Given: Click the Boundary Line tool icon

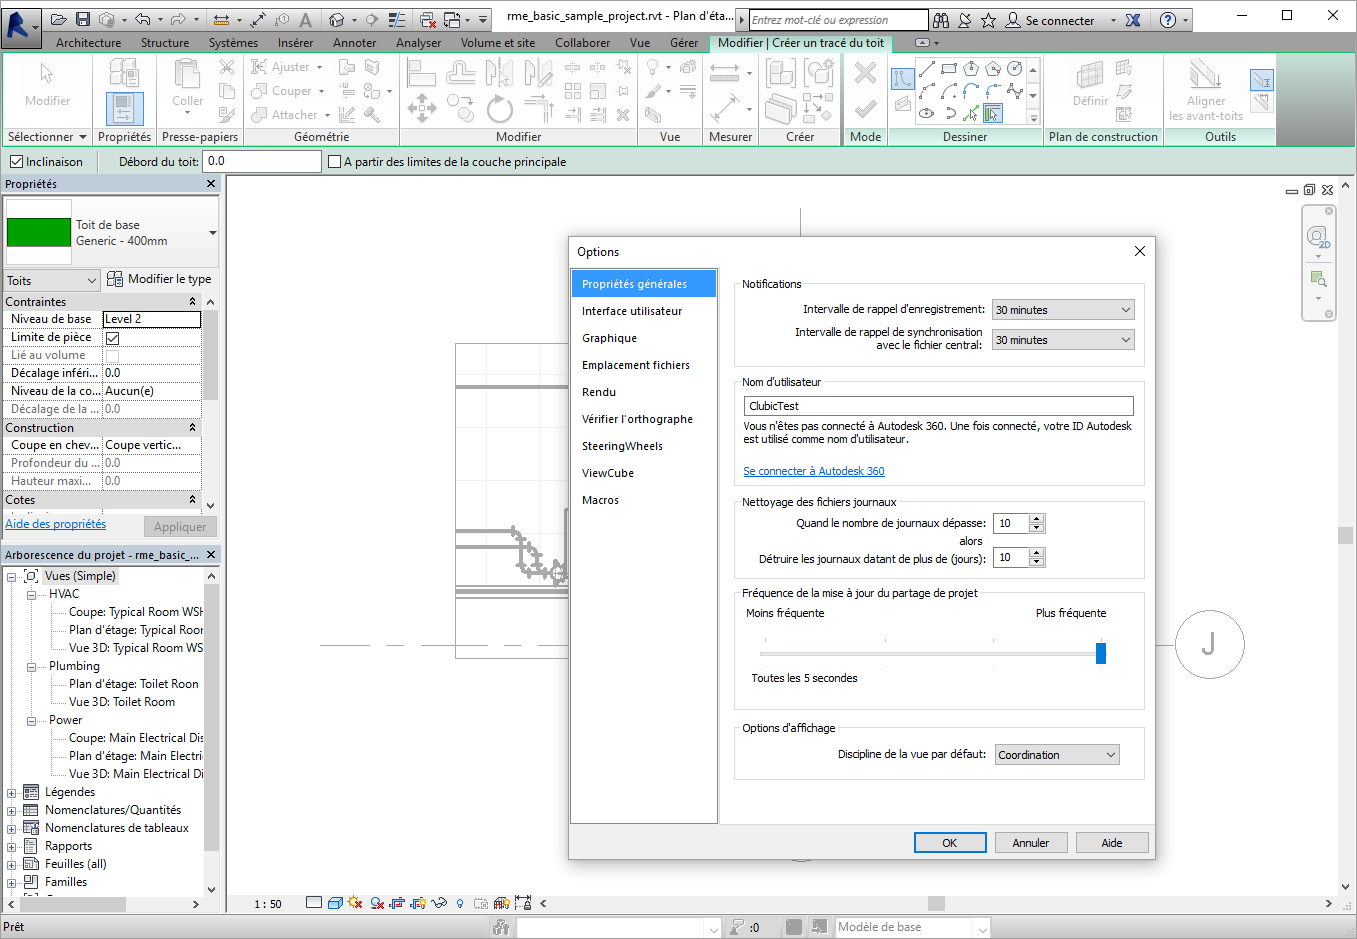Looking at the screenshot, I should (x=902, y=78).
